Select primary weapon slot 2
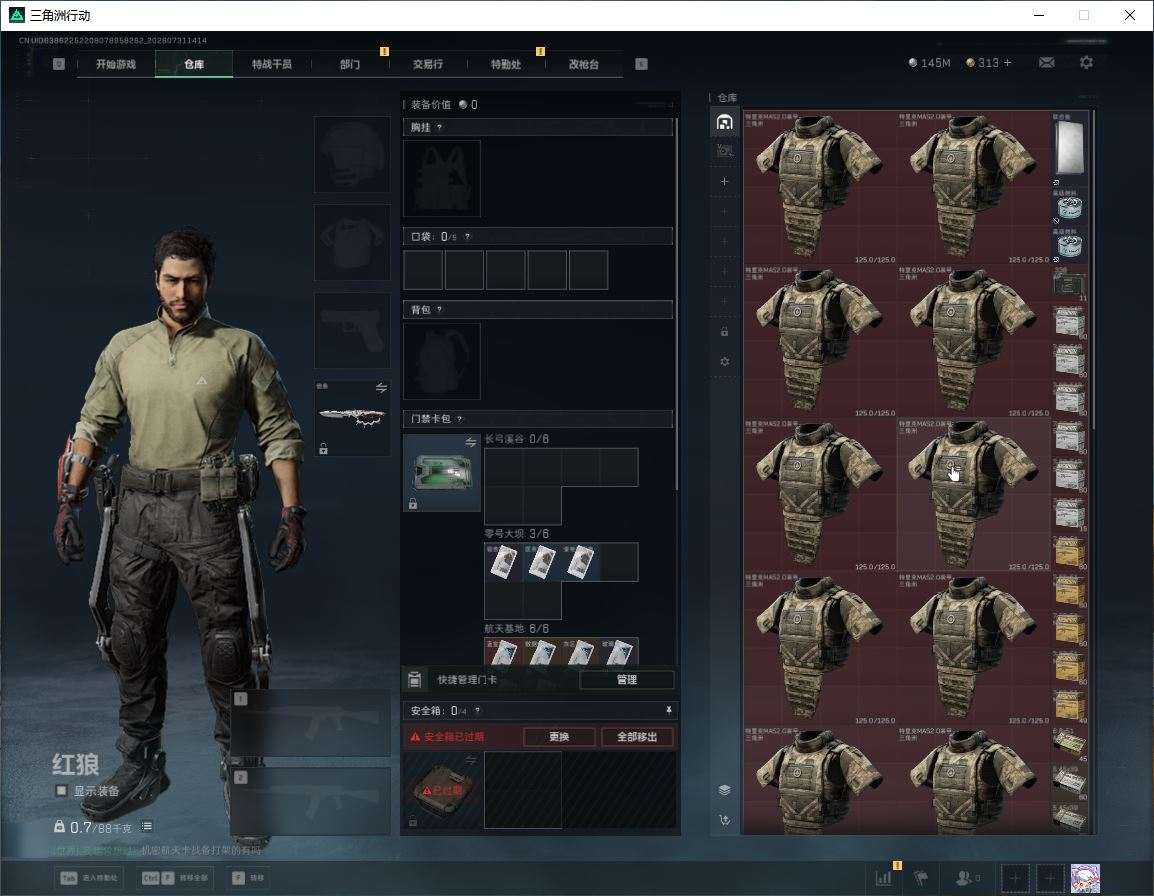 point(311,802)
